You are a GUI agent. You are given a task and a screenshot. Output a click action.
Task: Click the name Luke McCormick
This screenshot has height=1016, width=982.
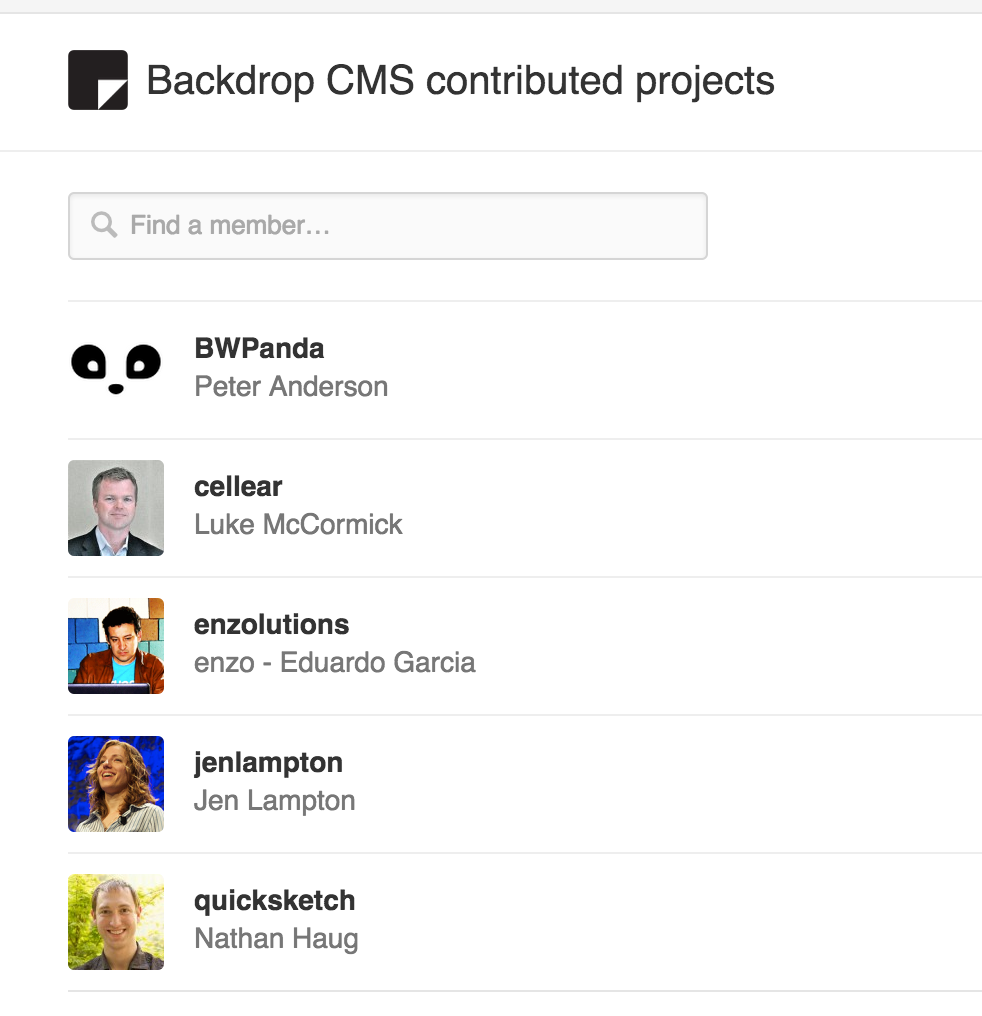(x=298, y=525)
